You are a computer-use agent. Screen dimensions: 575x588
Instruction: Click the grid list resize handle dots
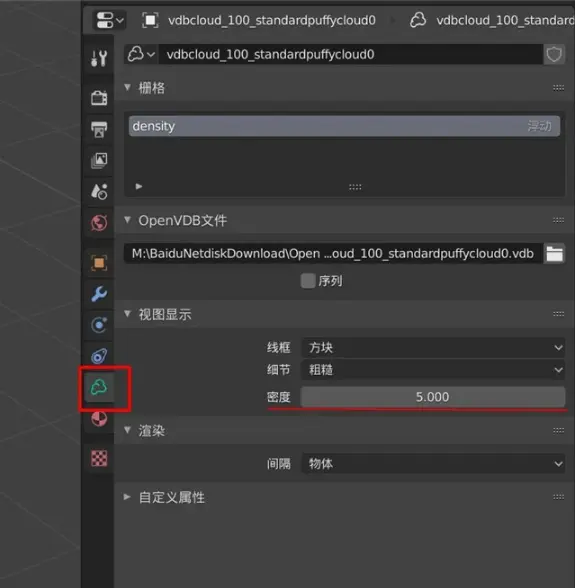pos(355,187)
